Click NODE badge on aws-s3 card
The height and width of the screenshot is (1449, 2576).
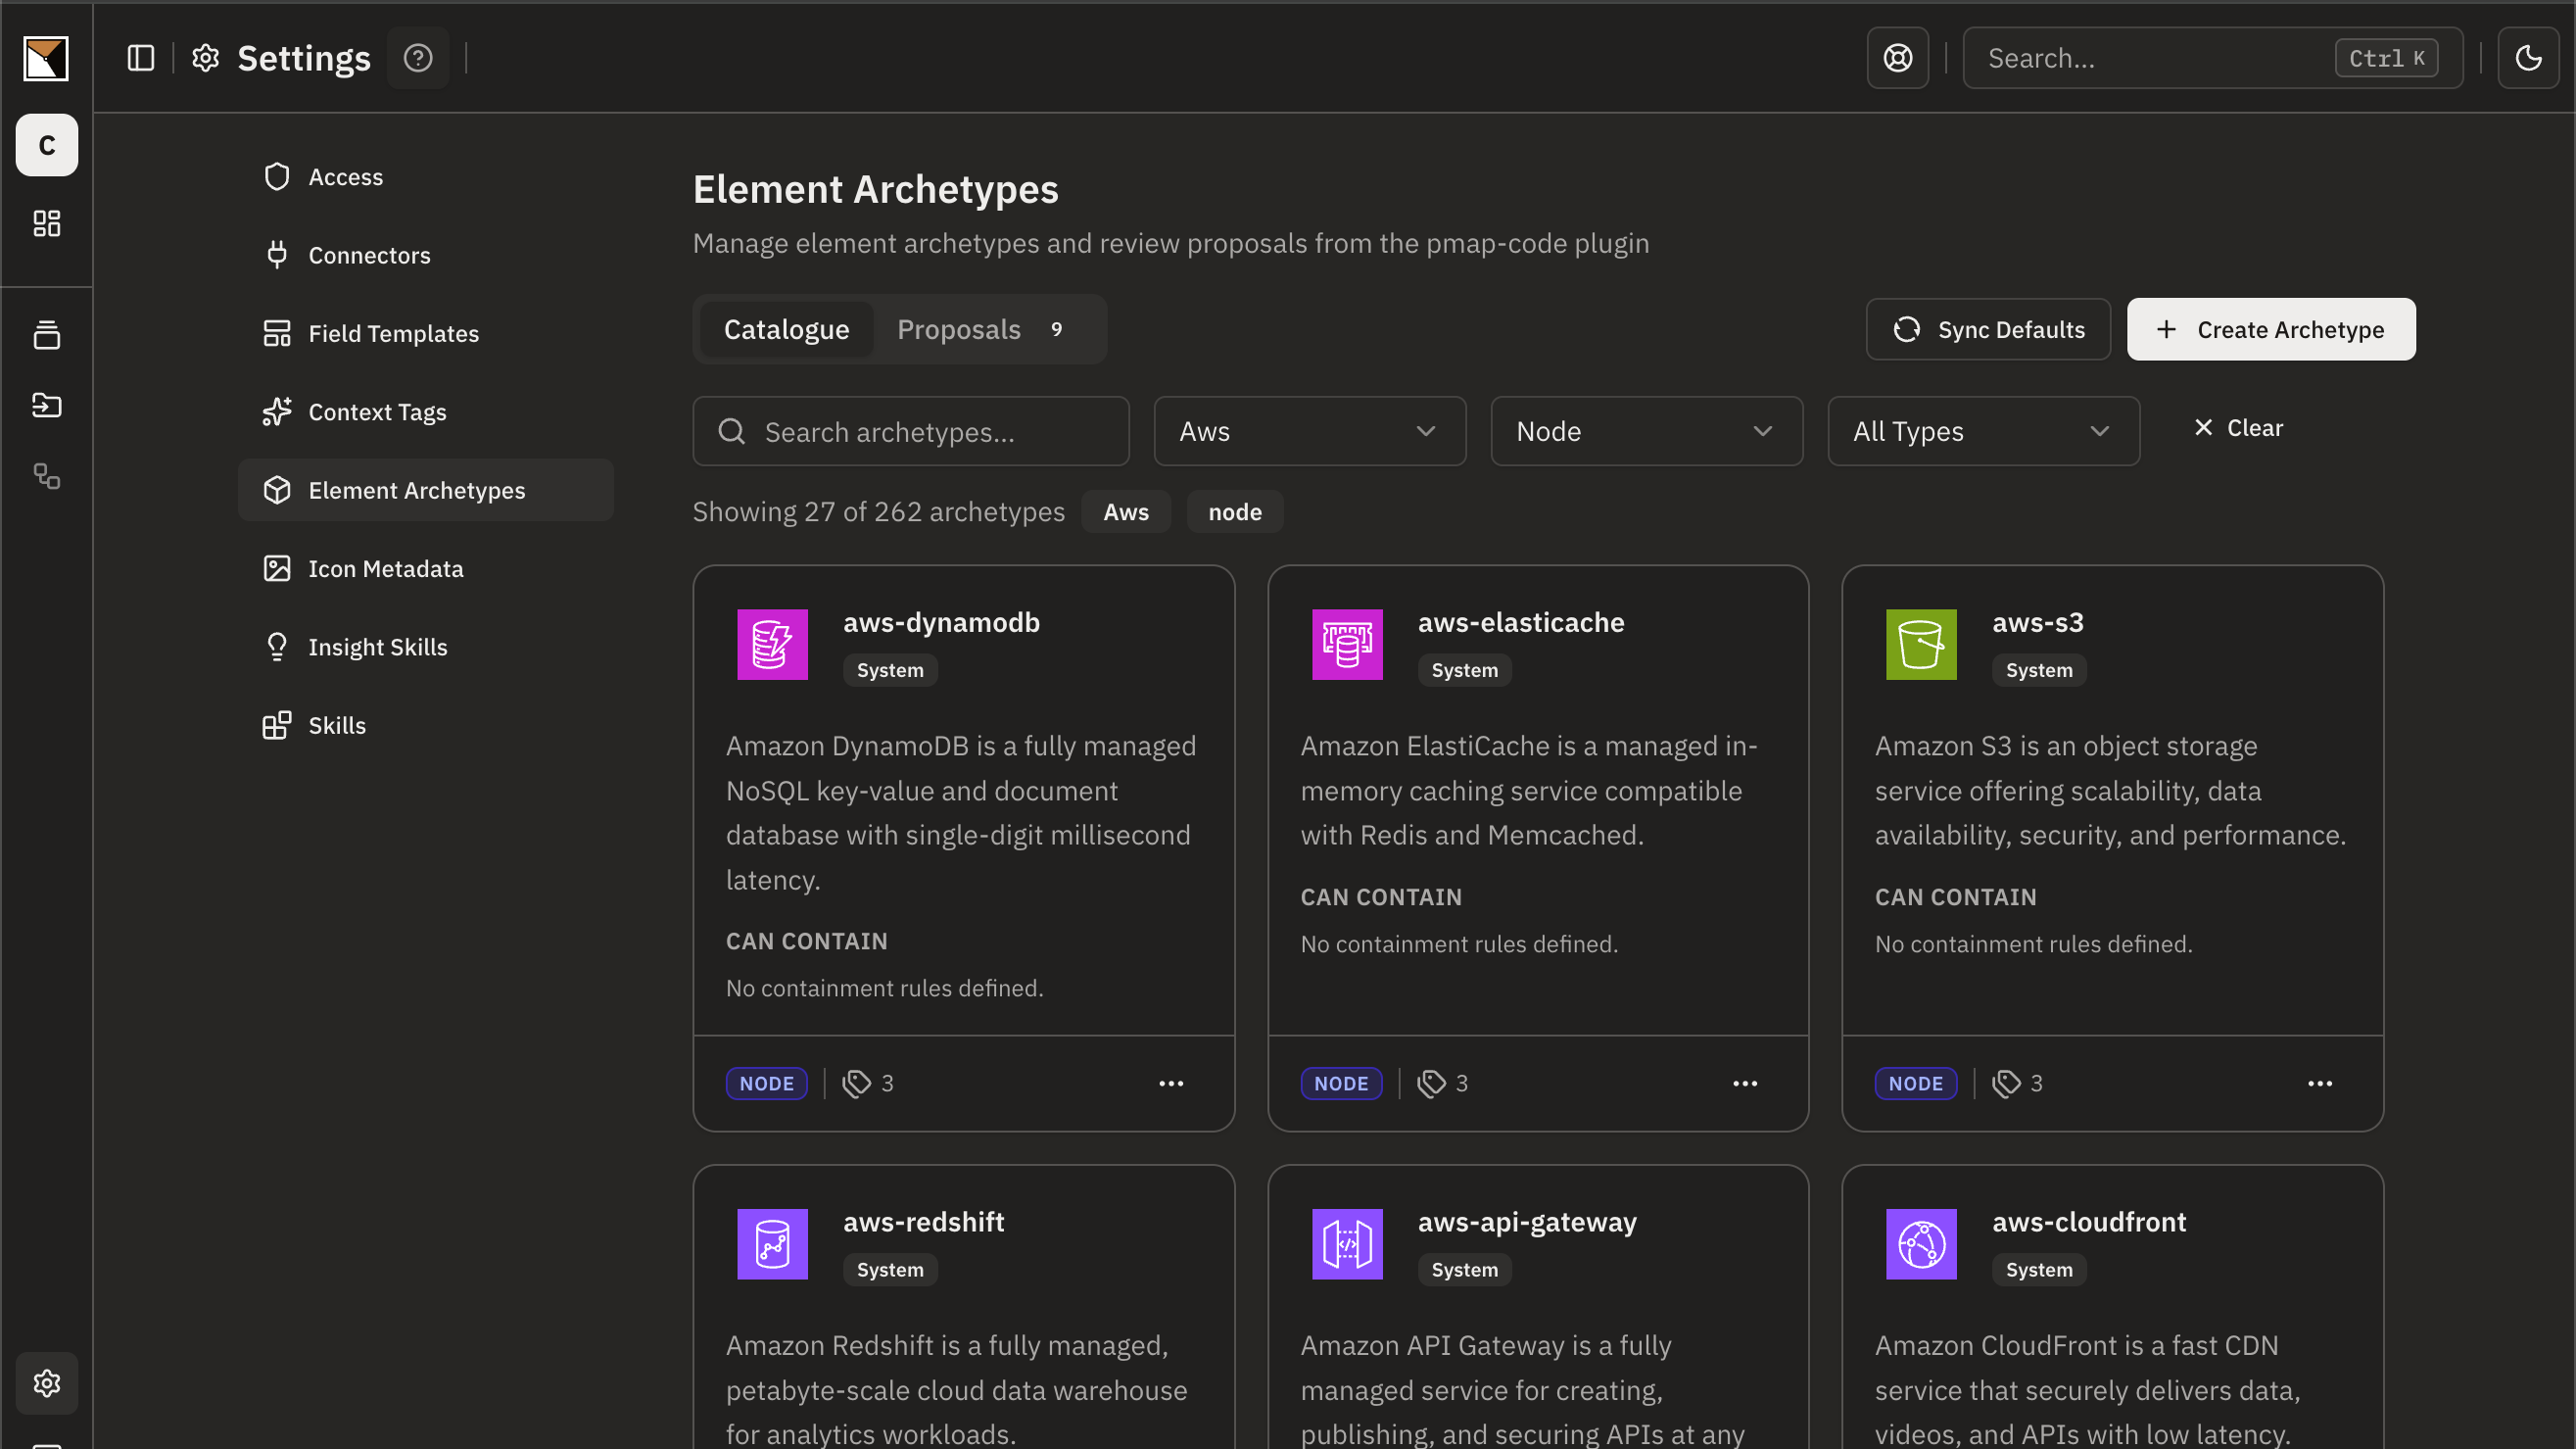pyautogui.click(x=1915, y=1083)
